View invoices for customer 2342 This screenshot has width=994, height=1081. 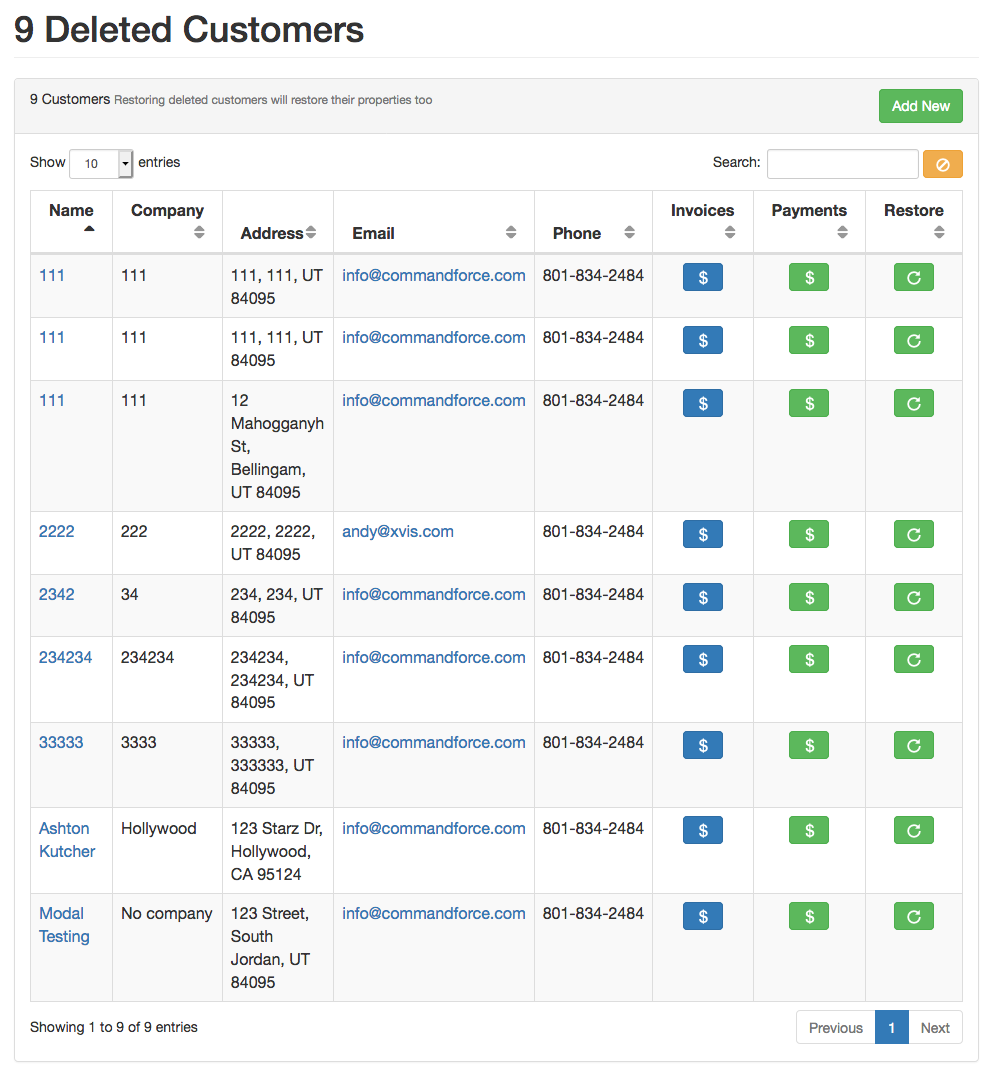click(x=702, y=597)
